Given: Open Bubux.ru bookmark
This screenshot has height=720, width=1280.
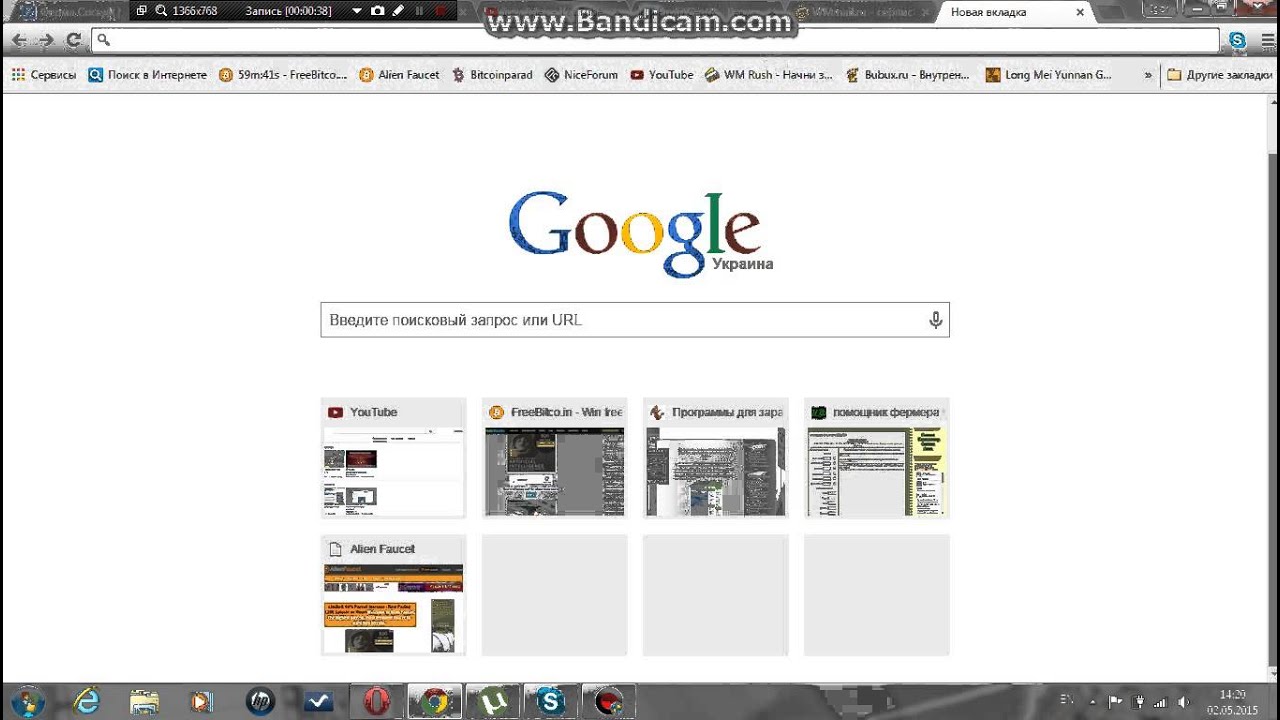Looking at the screenshot, I should pyautogui.click(x=907, y=75).
